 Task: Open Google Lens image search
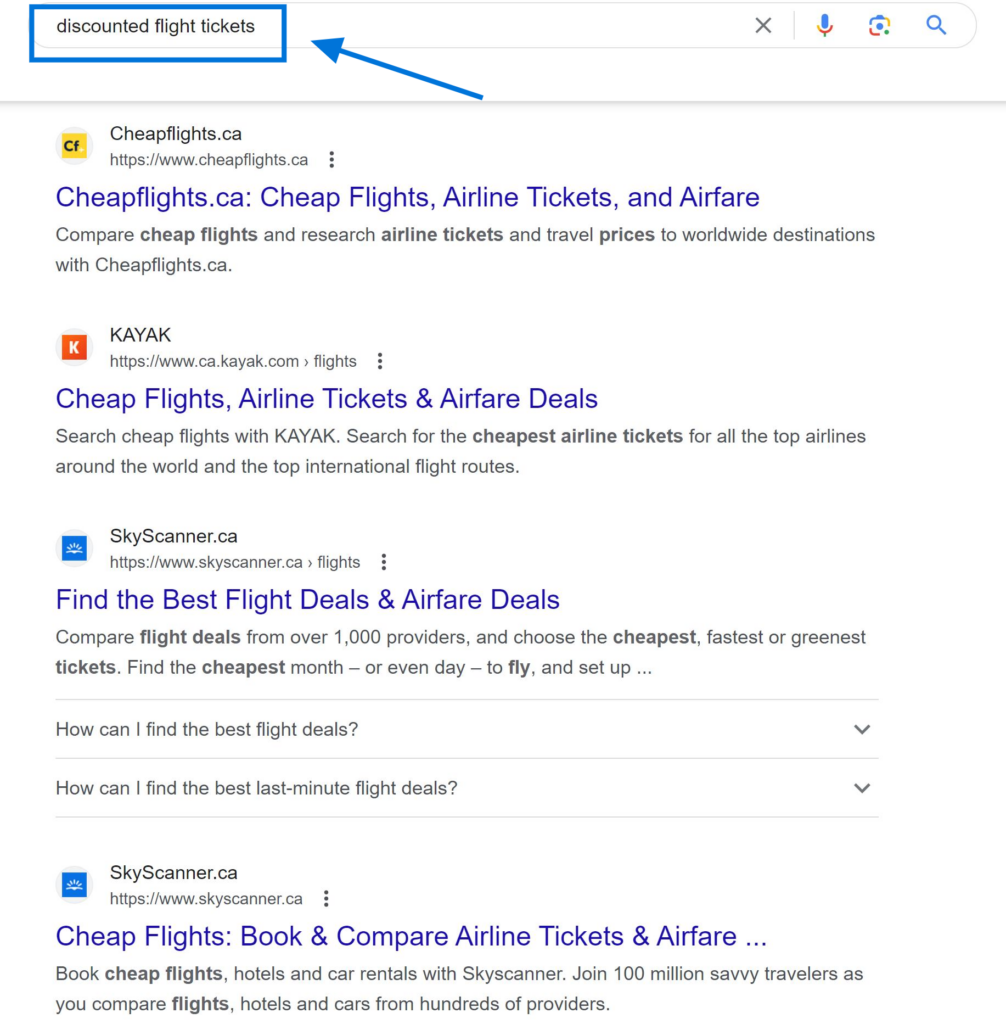tap(879, 25)
